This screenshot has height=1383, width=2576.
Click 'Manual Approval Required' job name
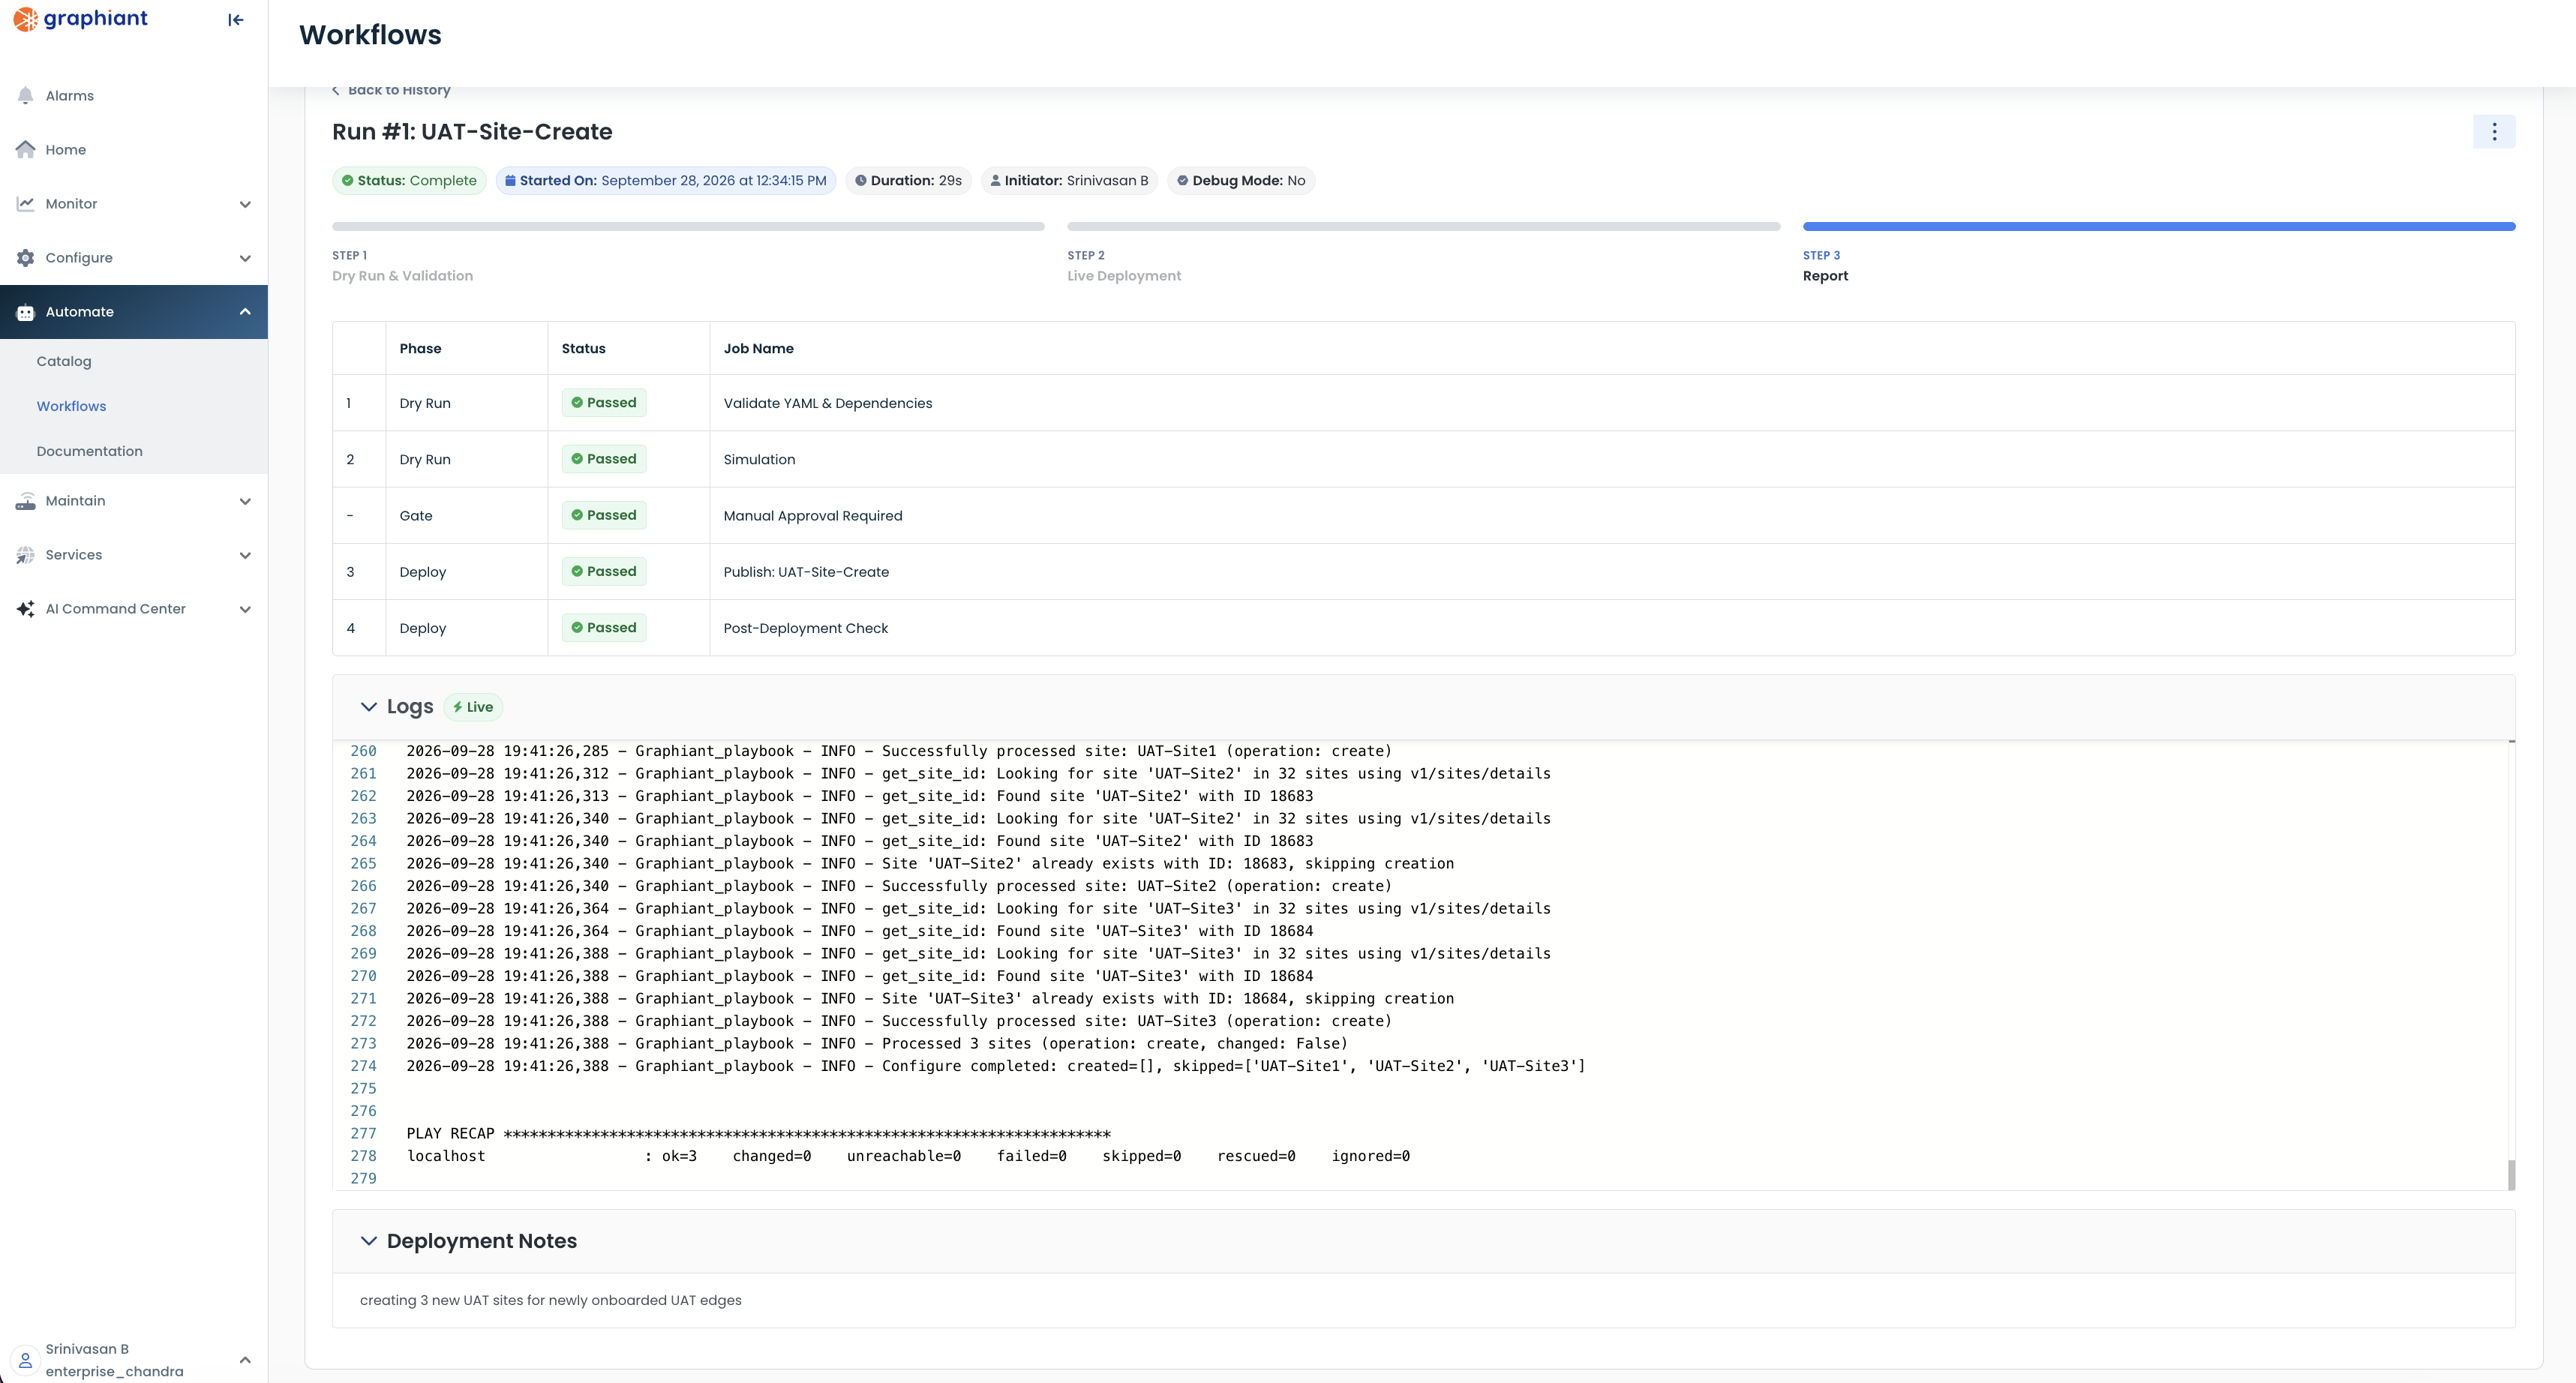(812, 516)
